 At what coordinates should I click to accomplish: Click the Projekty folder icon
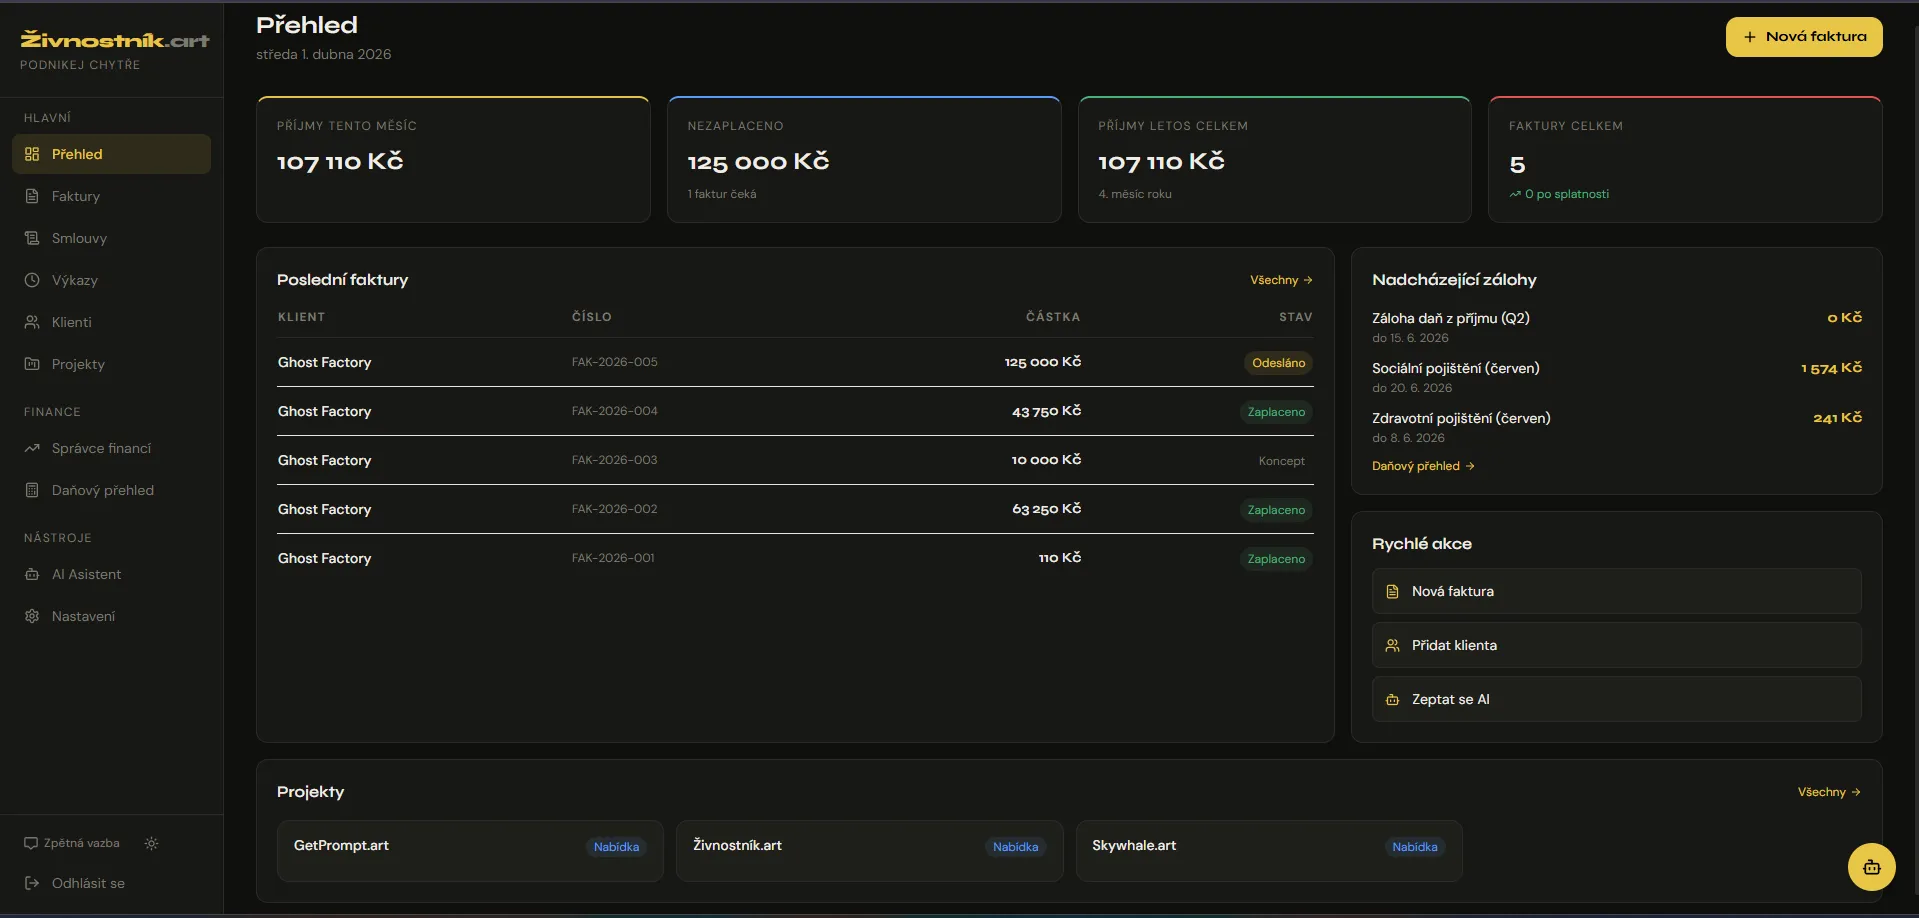coord(32,364)
